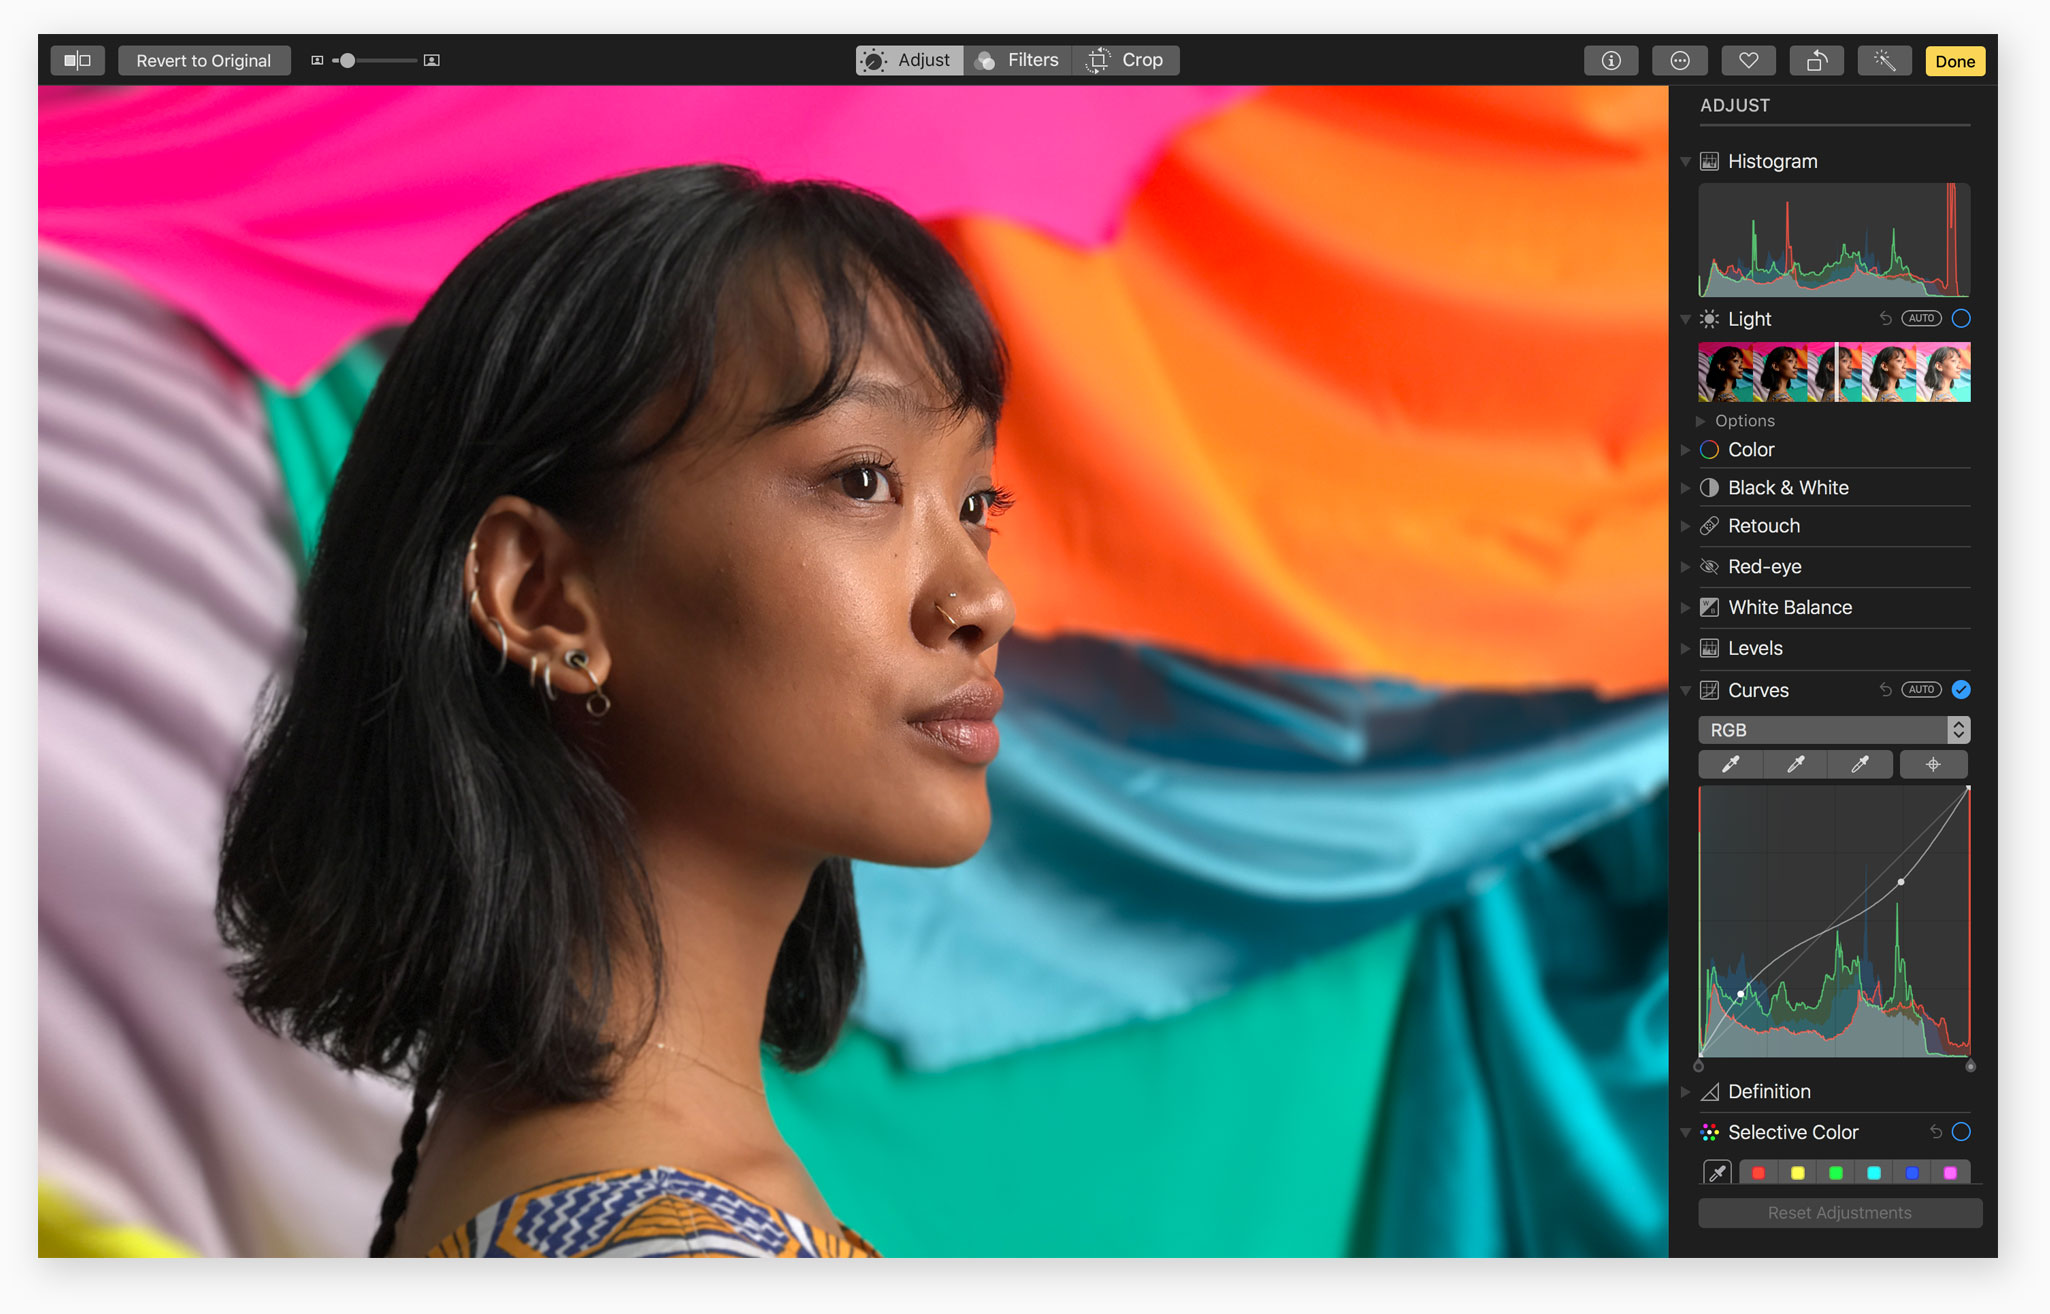This screenshot has height=1314, width=2050.
Task: Click the auto enhance magic wand icon
Action: tap(1884, 61)
